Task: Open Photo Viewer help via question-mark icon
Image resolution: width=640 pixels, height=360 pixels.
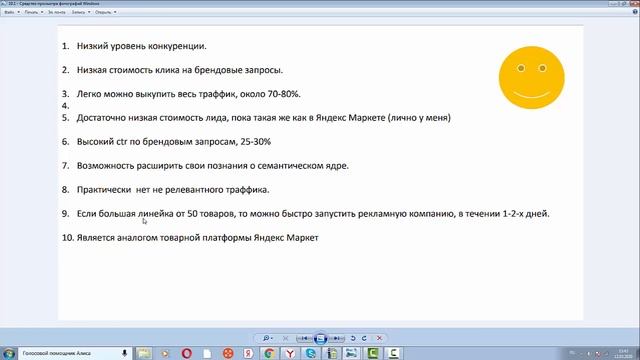Action: [635, 12]
